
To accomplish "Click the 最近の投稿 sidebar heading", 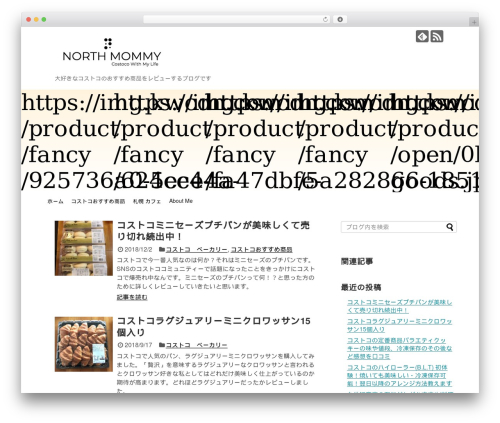I will (x=361, y=287).
